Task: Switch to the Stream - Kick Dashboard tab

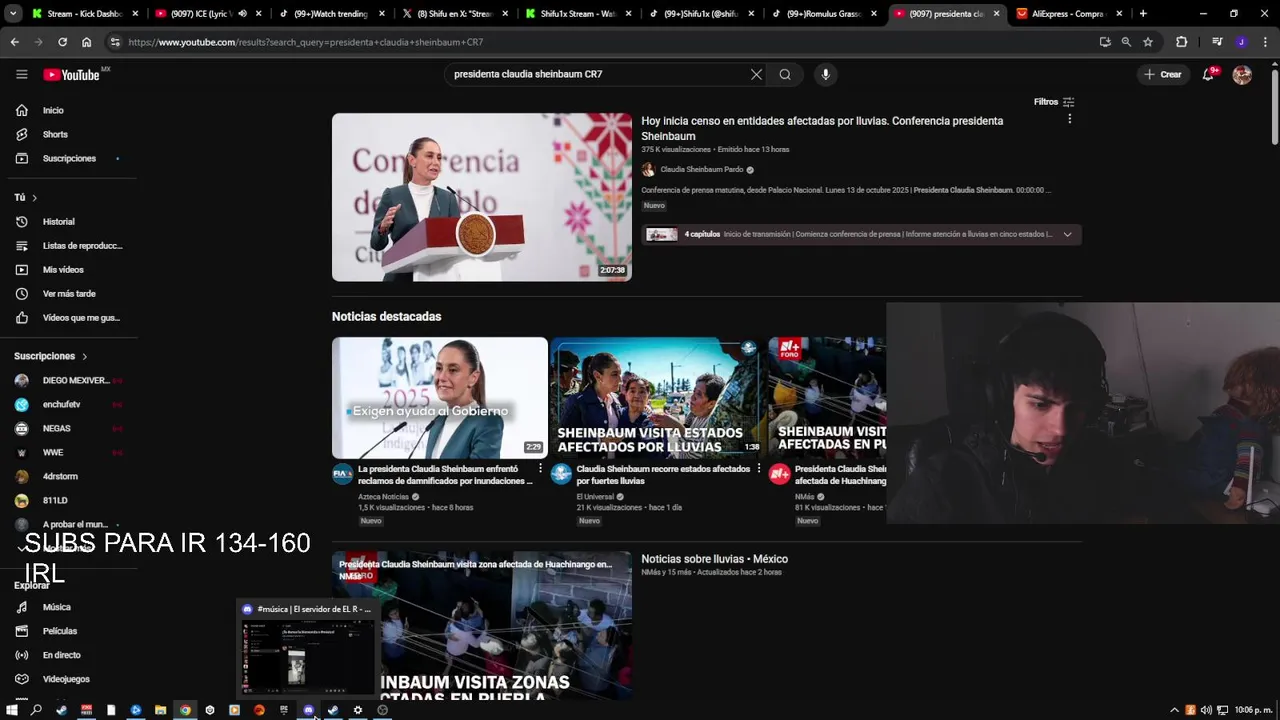Action: pyautogui.click(x=83, y=14)
